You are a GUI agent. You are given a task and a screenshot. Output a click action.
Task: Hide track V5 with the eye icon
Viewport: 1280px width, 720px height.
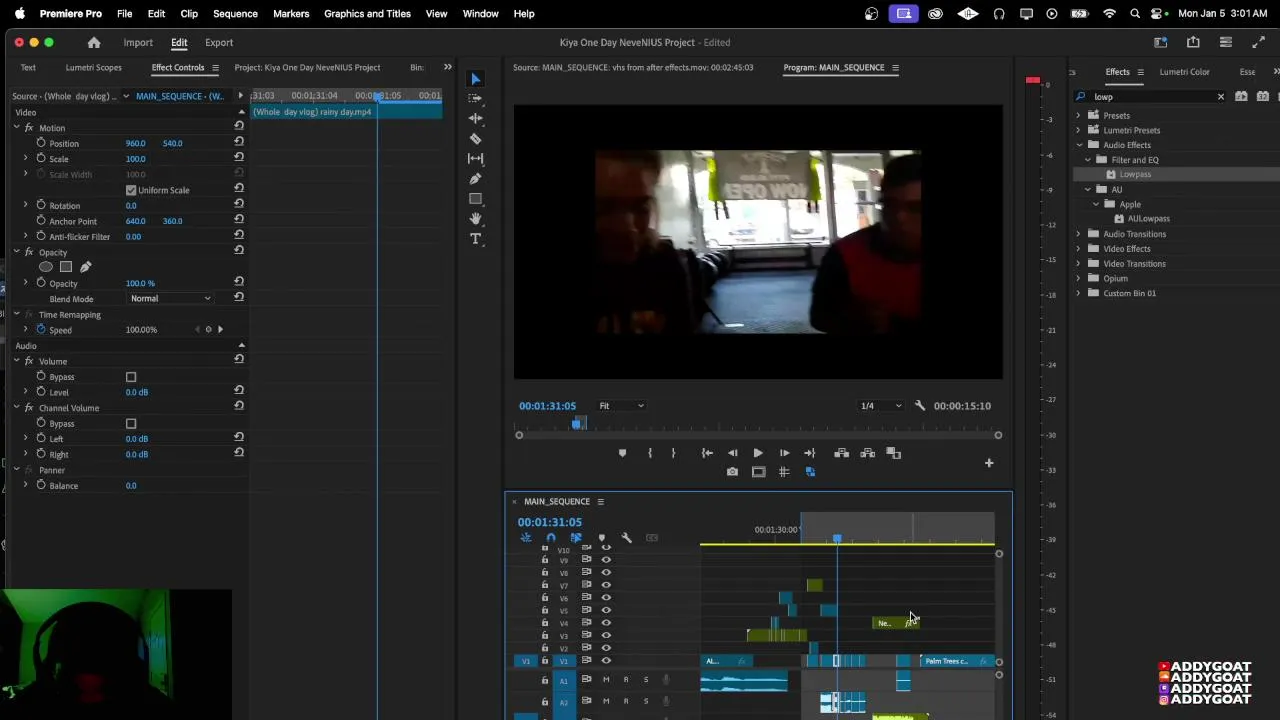pos(606,610)
